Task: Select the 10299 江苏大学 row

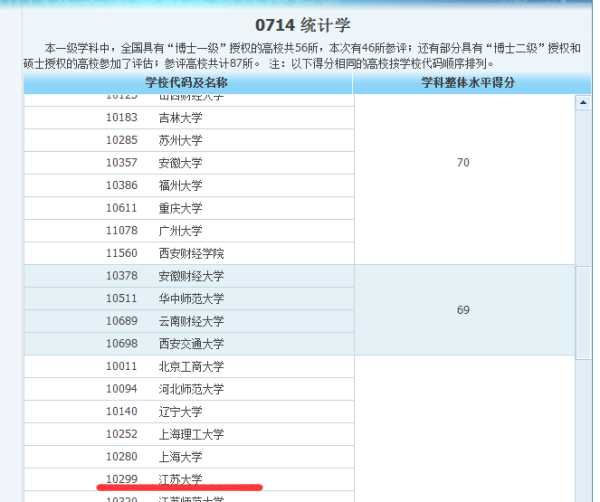Action: tap(189, 479)
